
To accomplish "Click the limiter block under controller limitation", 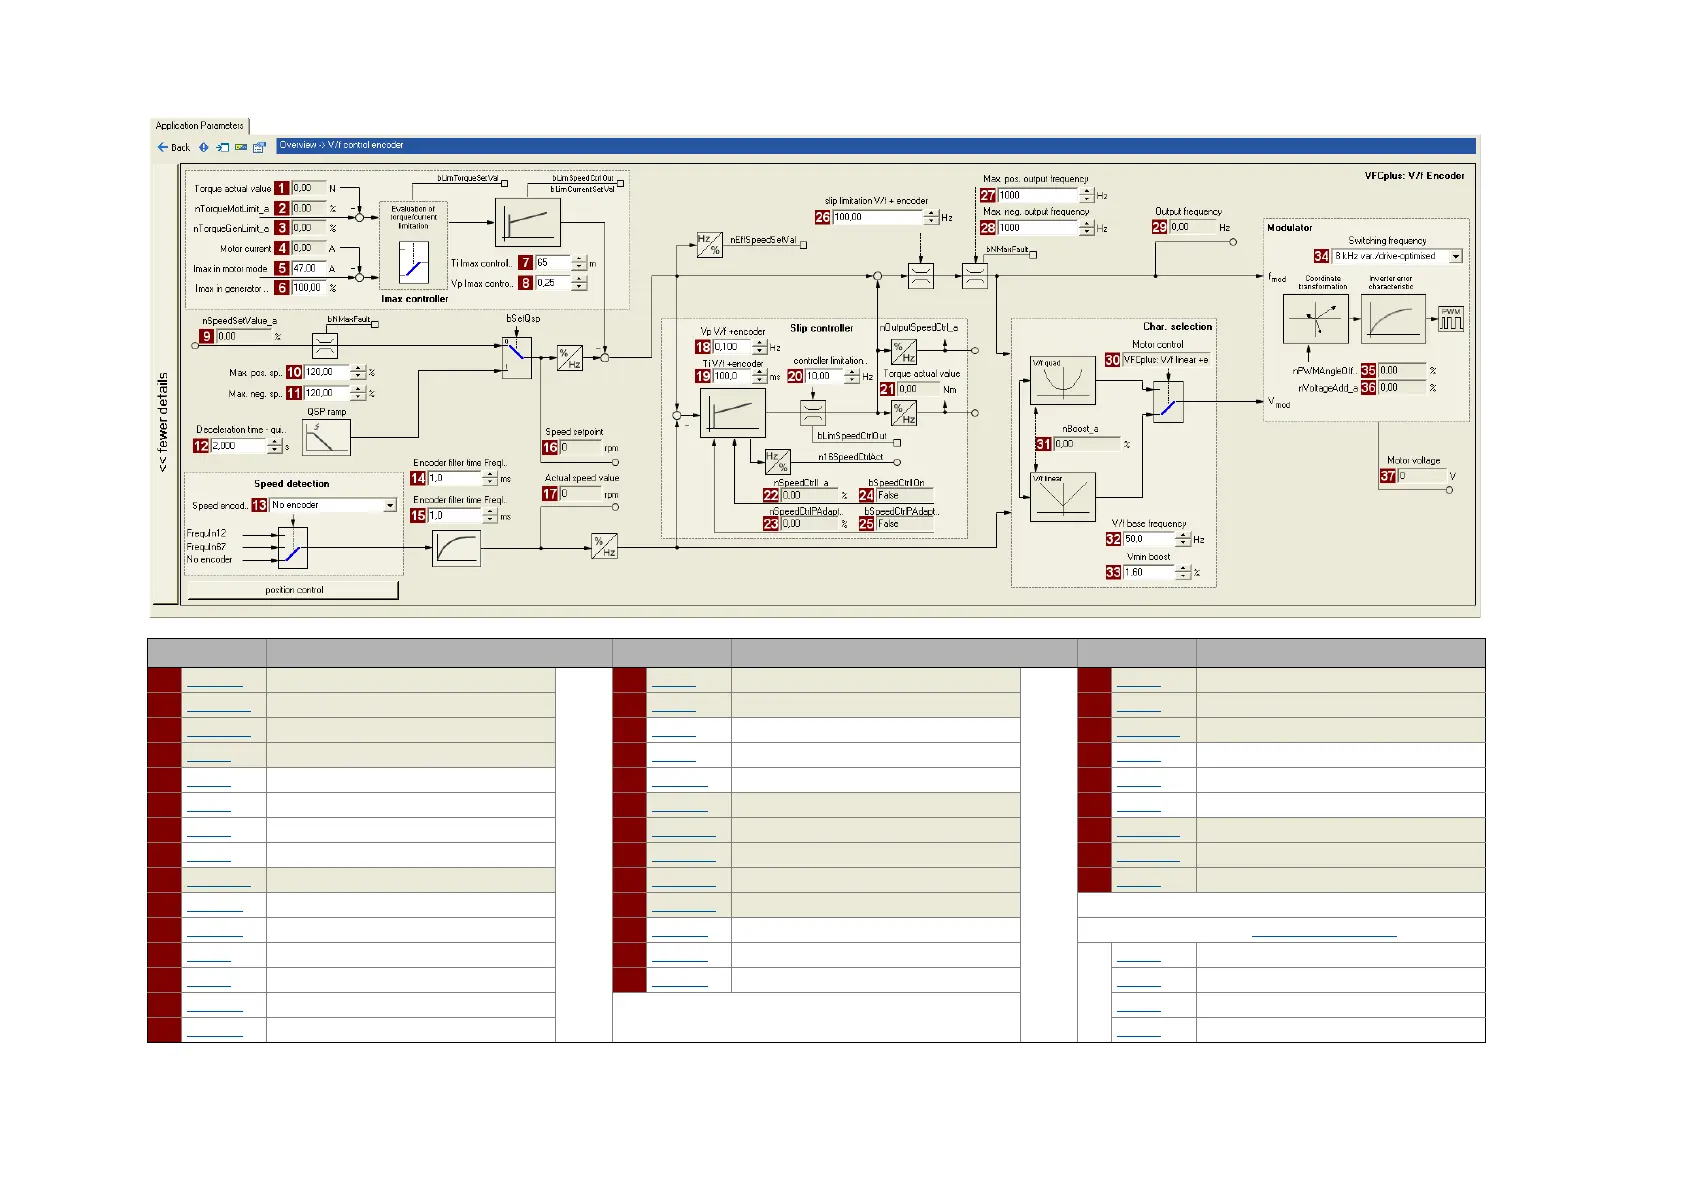I will 813,413.
